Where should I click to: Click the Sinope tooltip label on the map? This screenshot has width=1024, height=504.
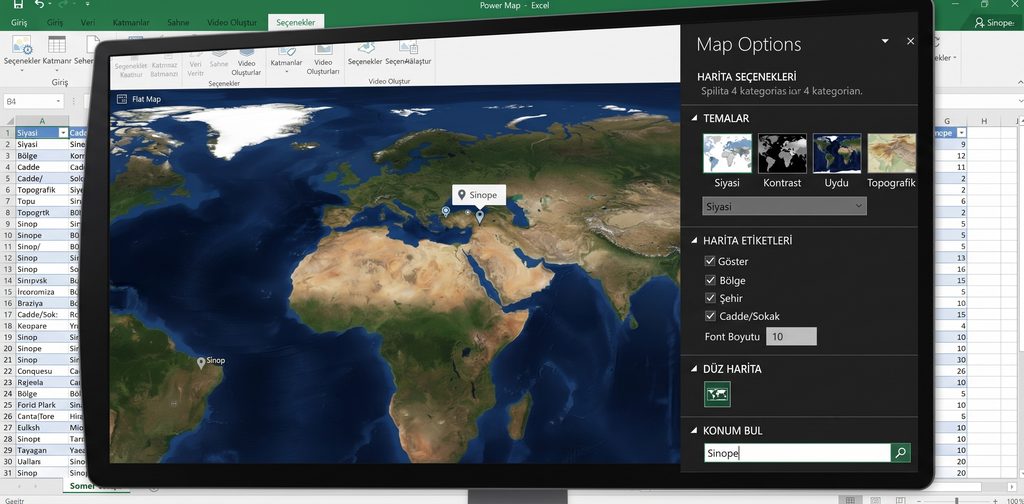[479, 195]
